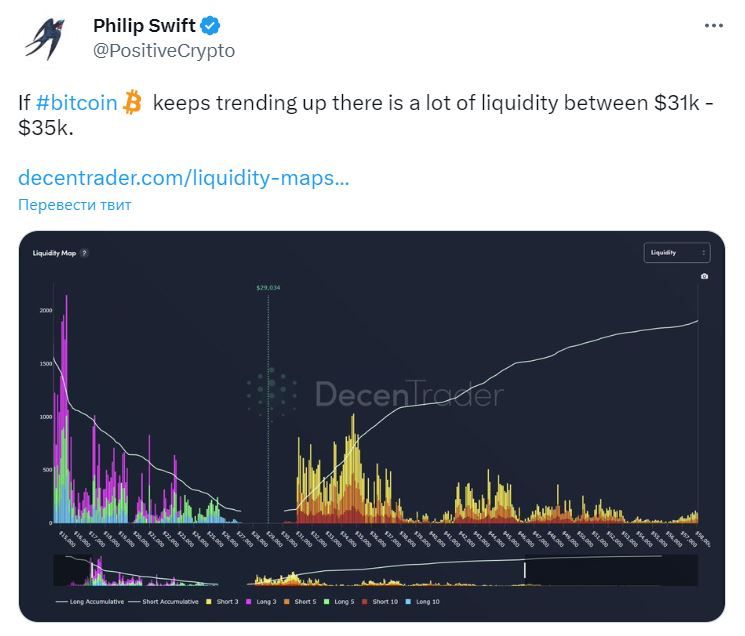Click the Liquidity Map help question mark
The height and width of the screenshot is (636, 745).
[x=84, y=253]
